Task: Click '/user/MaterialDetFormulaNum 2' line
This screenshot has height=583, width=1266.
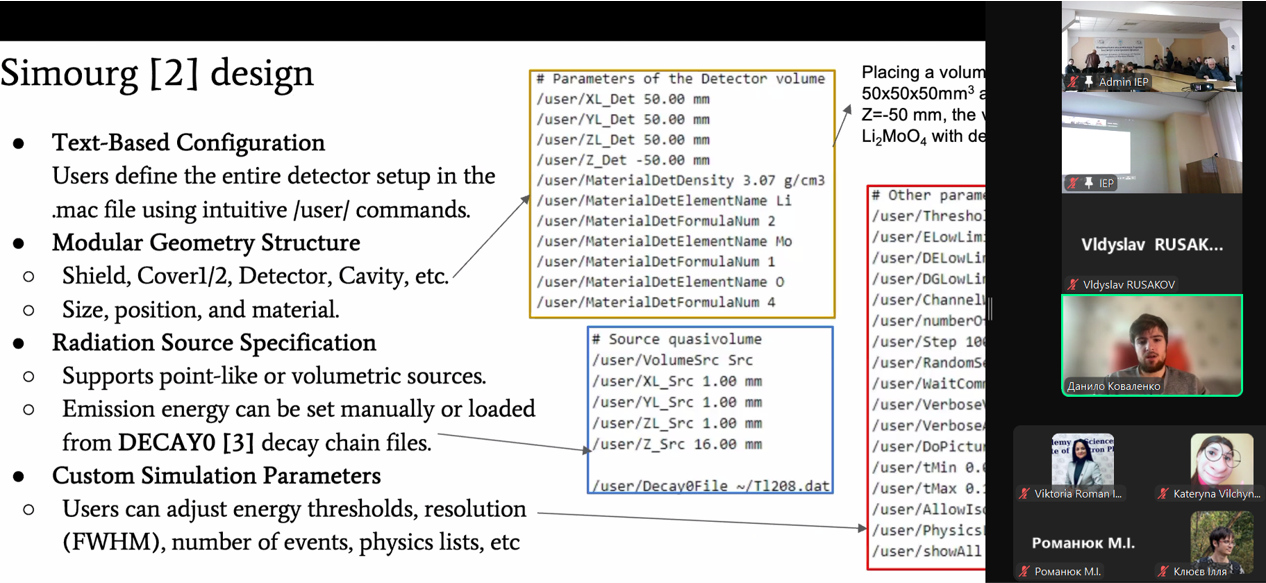Action: pyautogui.click(x=656, y=220)
